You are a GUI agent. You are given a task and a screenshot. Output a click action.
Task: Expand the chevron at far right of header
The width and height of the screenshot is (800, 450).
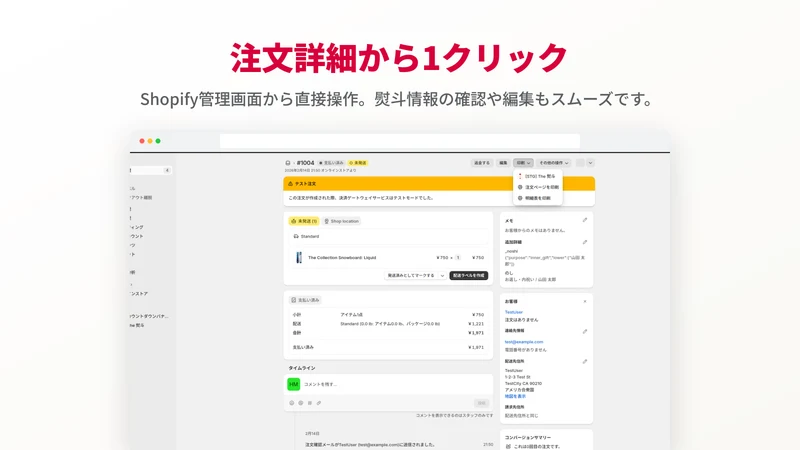coord(590,163)
